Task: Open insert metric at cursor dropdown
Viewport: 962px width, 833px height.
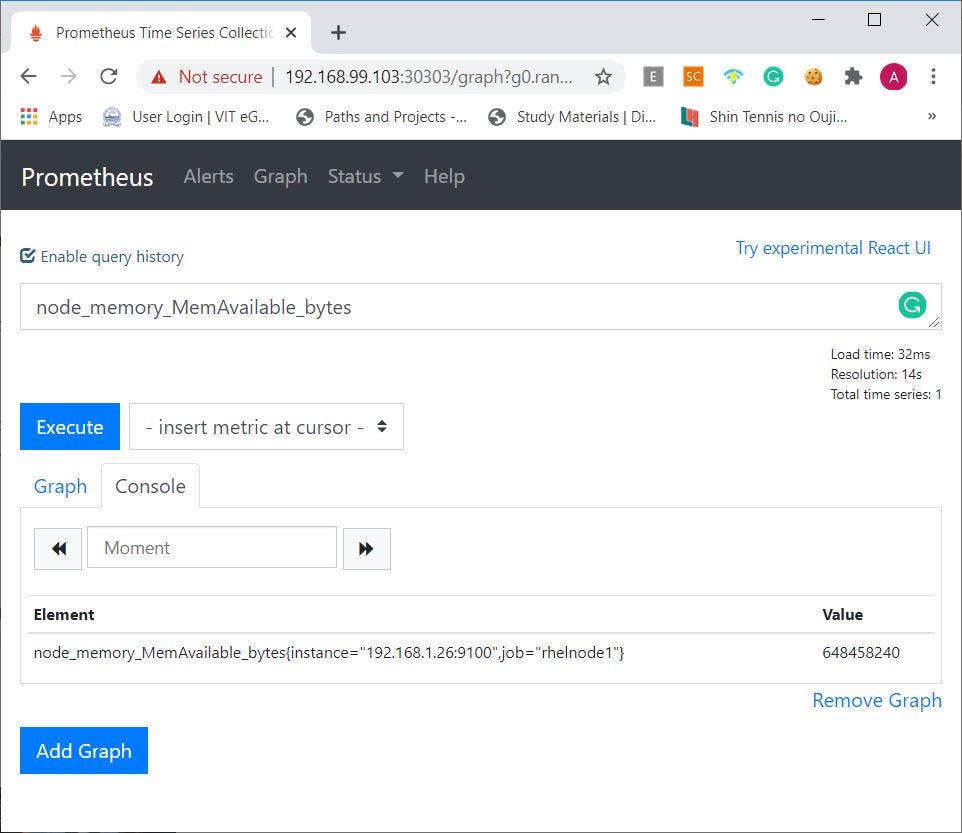Action: [x=266, y=427]
